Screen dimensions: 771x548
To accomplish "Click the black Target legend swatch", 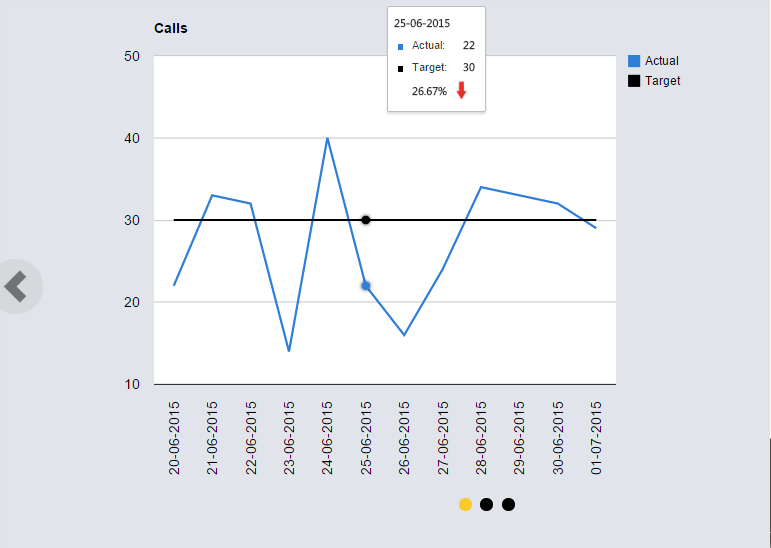I will 634,80.
